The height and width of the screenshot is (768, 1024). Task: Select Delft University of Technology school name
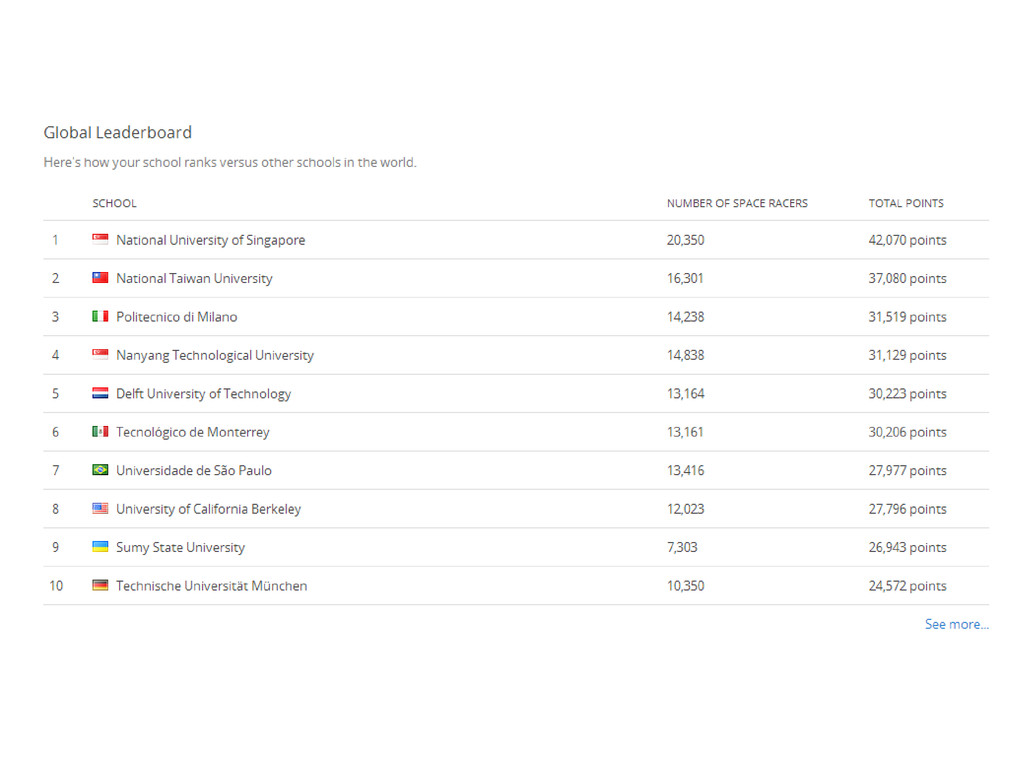coord(203,394)
